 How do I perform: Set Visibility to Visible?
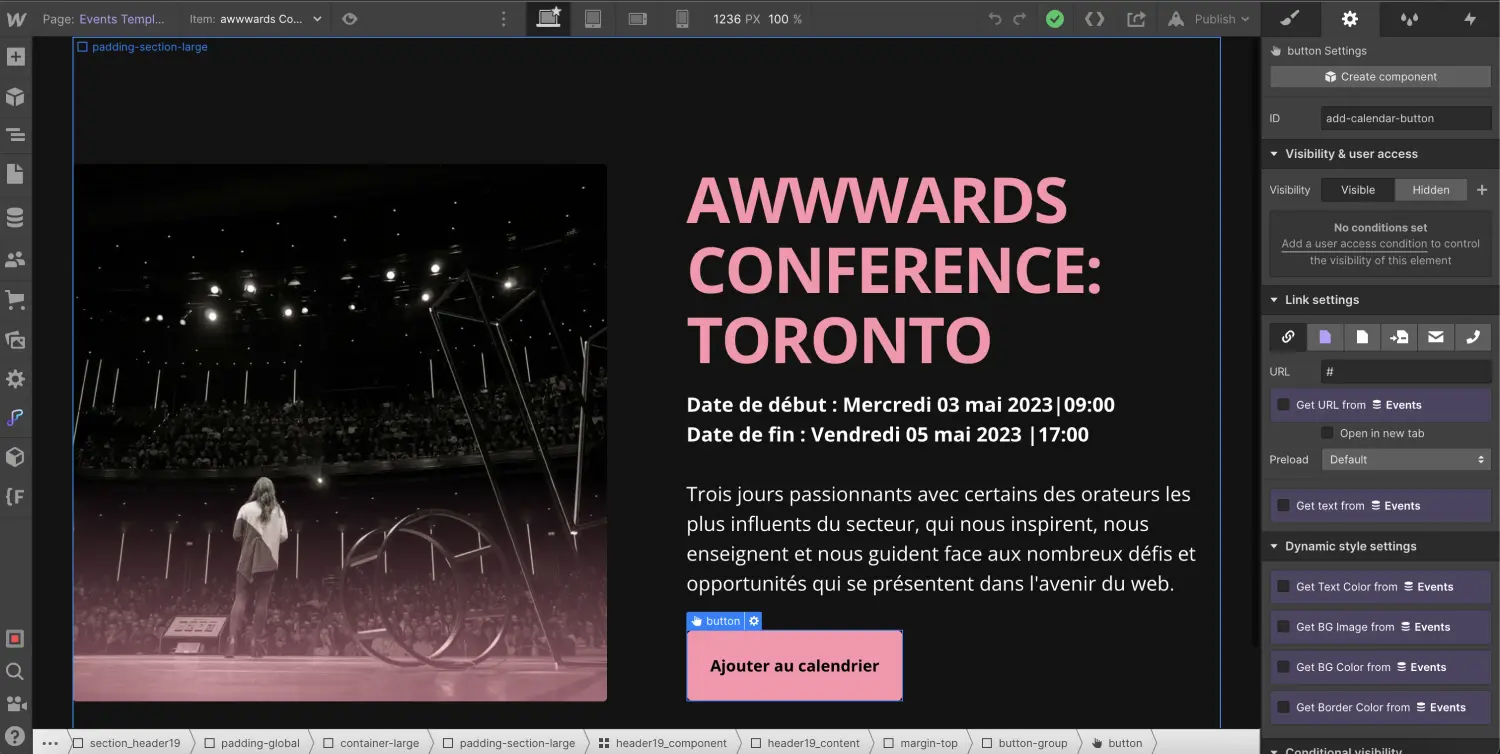(x=1358, y=190)
